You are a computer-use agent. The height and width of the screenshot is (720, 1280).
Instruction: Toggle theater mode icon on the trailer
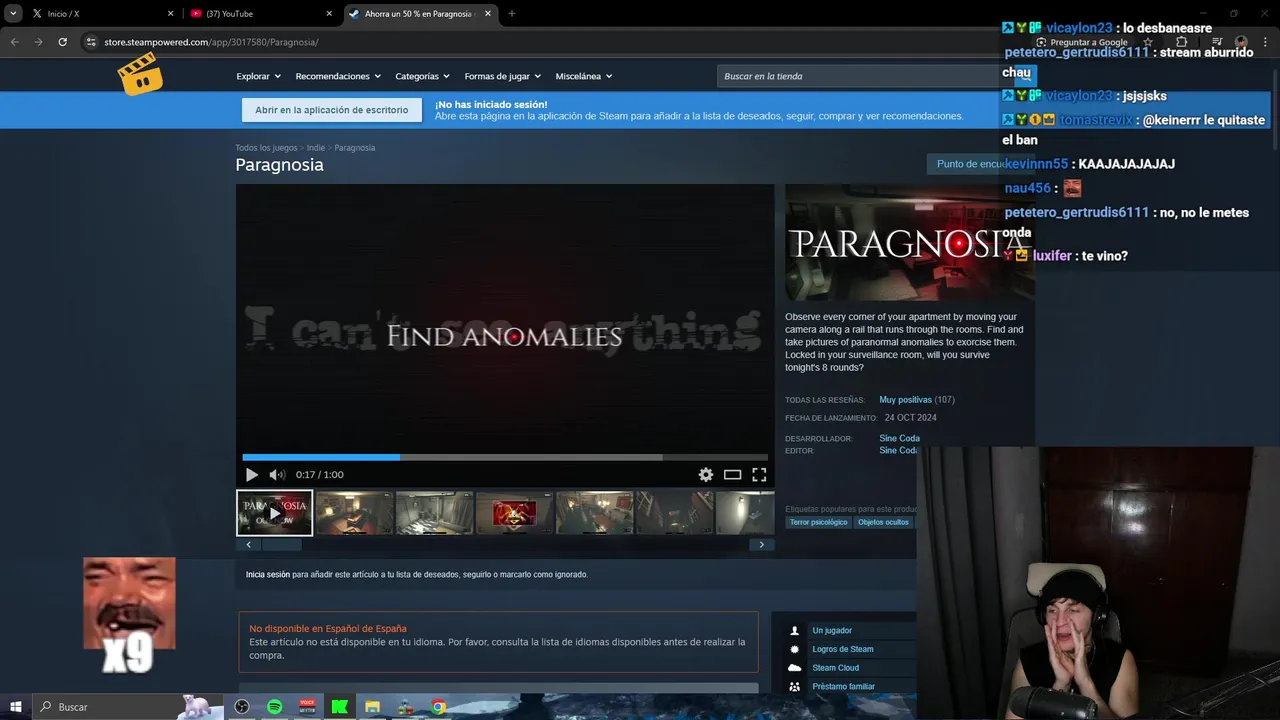pyautogui.click(x=732, y=475)
